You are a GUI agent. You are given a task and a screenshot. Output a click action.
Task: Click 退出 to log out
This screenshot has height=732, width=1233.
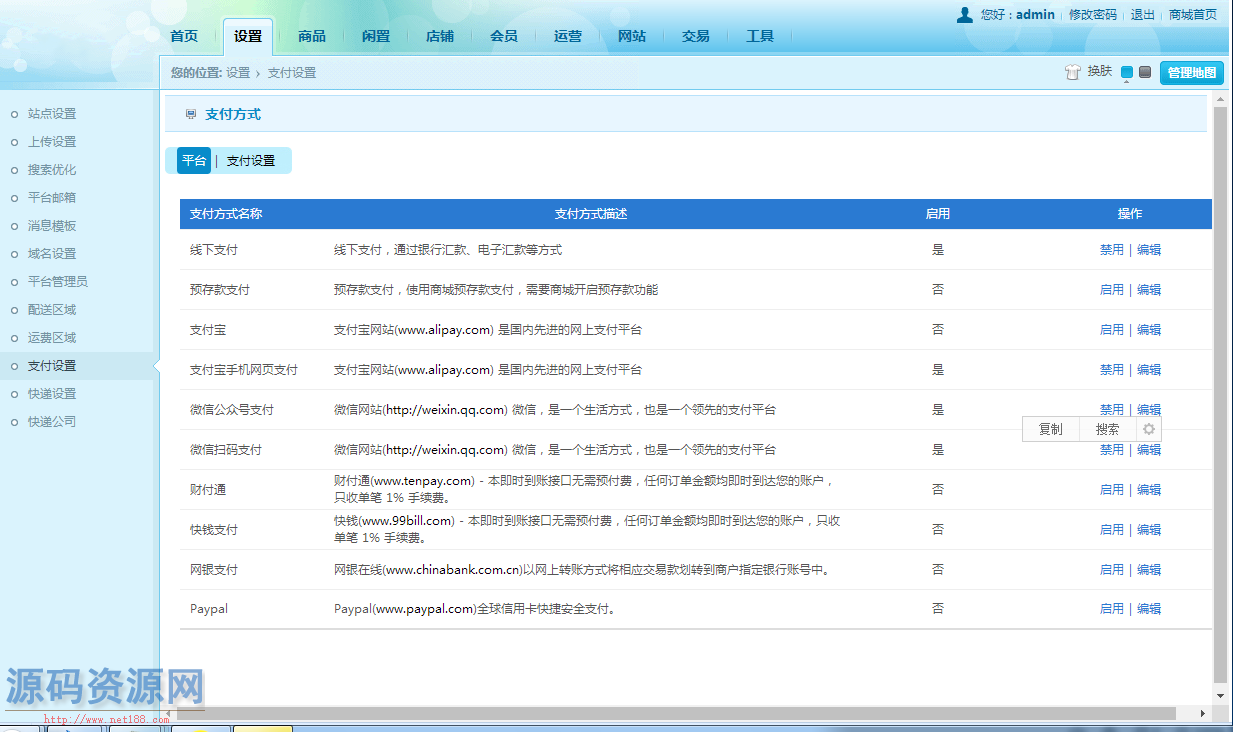[x=1142, y=15]
